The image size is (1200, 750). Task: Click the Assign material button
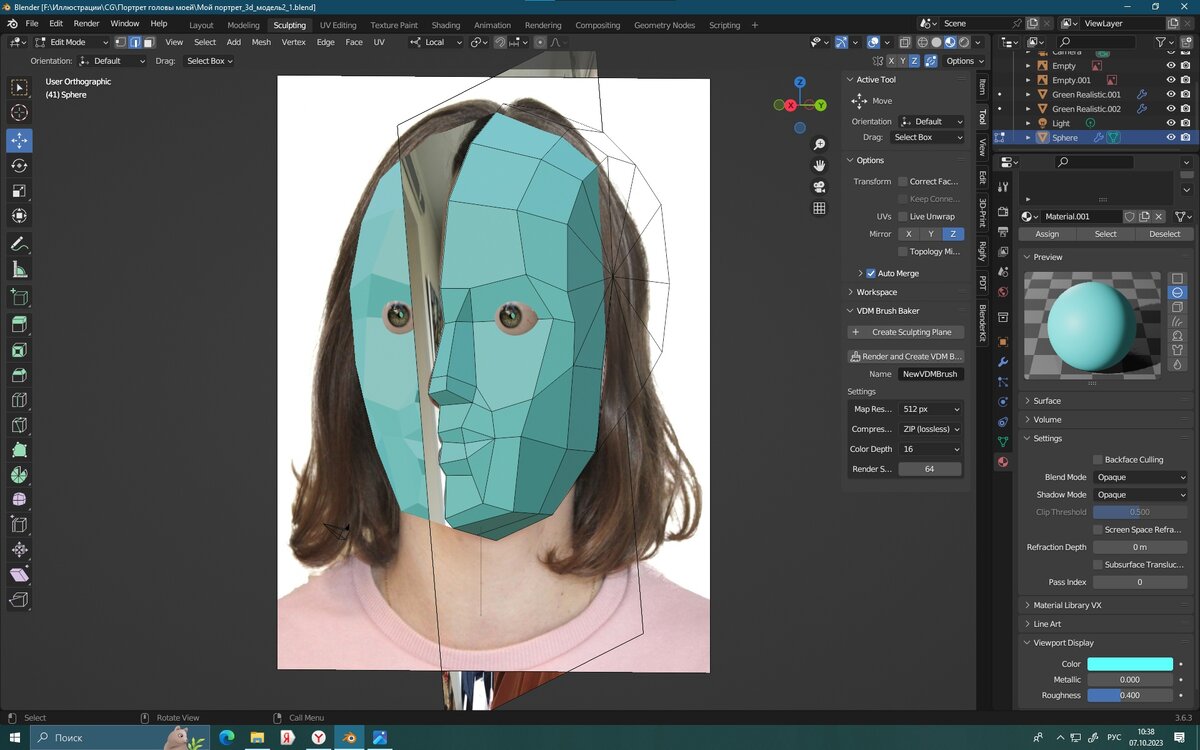coord(1047,234)
